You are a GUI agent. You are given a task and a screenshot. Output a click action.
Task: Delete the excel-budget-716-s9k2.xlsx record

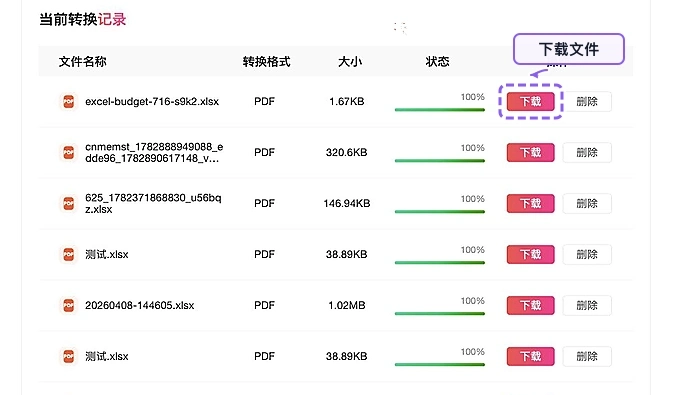pos(587,101)
